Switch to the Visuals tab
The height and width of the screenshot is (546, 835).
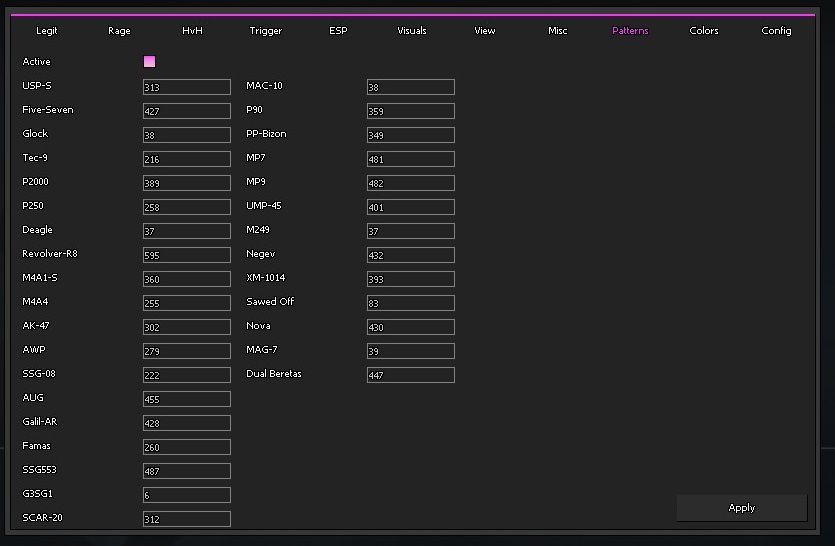[x=412, y=31]
